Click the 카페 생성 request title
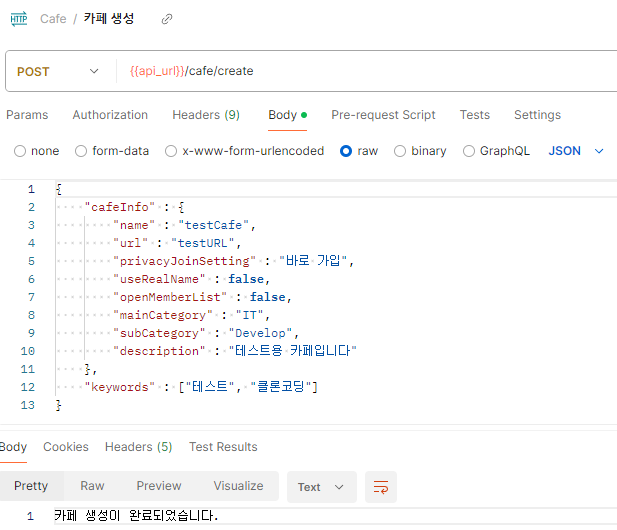The width and height of the screenshot is (617, 530). (109, 18)
